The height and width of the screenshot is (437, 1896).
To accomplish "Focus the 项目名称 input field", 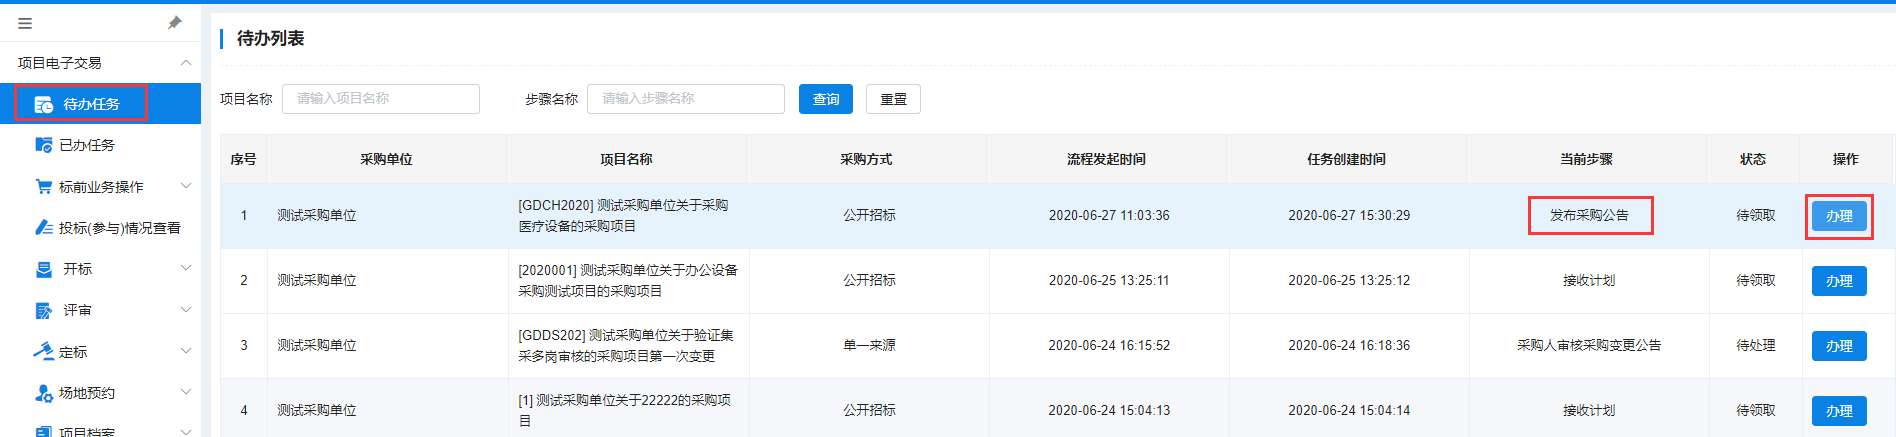I will point(380,99).
